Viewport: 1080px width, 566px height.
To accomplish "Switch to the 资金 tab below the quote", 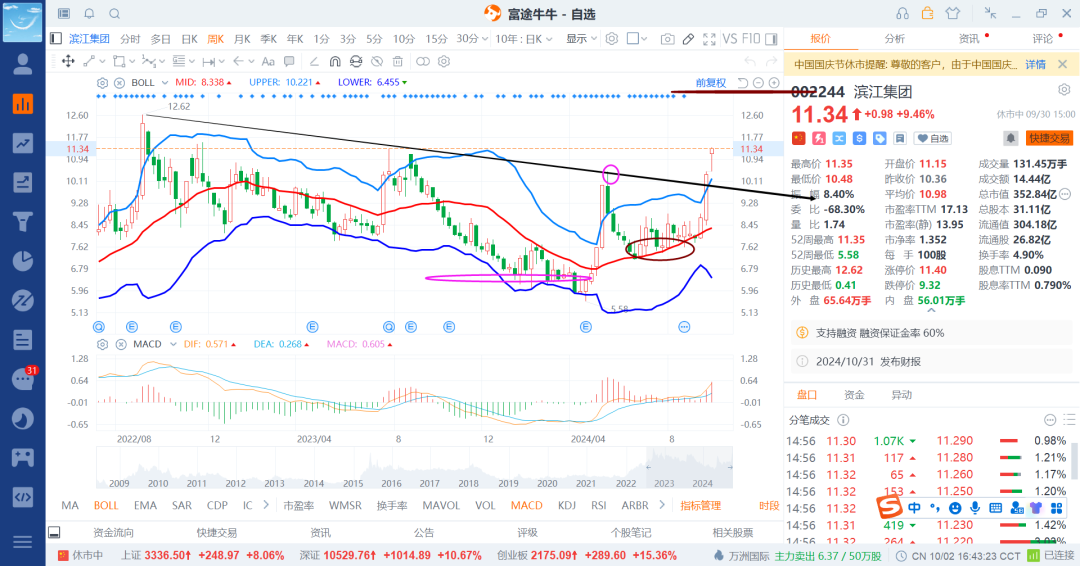I will point(854,395).
